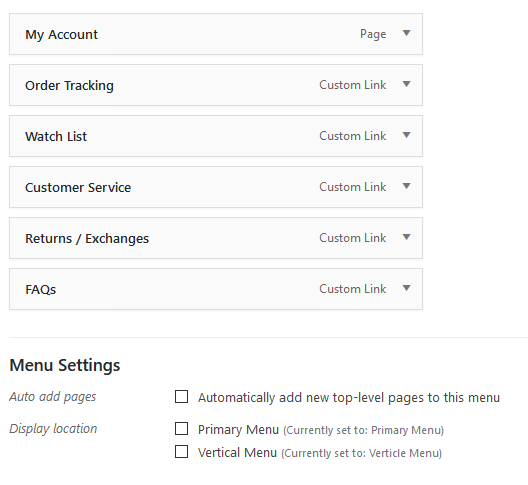528x485 pixels.
Task: Click the Custom Link label on FAQs
Action: [353, 289]
